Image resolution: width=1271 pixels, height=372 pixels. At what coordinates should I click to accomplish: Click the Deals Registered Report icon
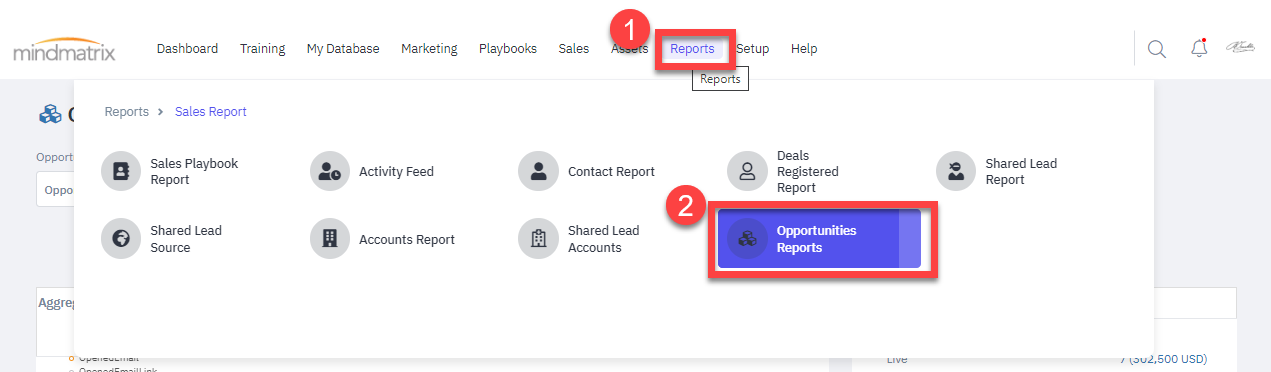(747, 171)
